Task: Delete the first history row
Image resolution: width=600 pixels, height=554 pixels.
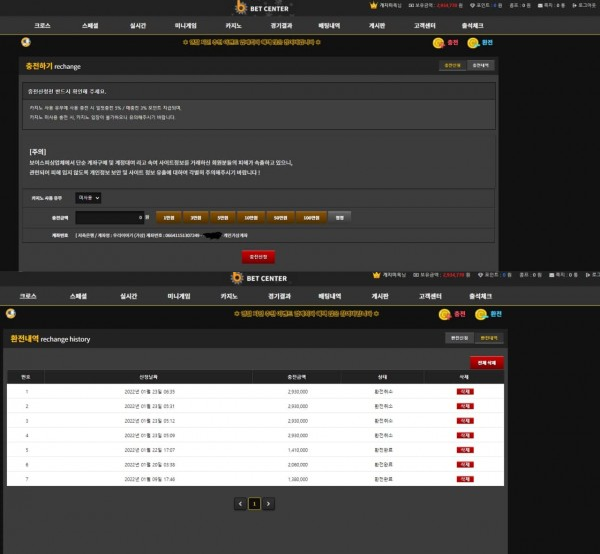Action: coord(465,391)
